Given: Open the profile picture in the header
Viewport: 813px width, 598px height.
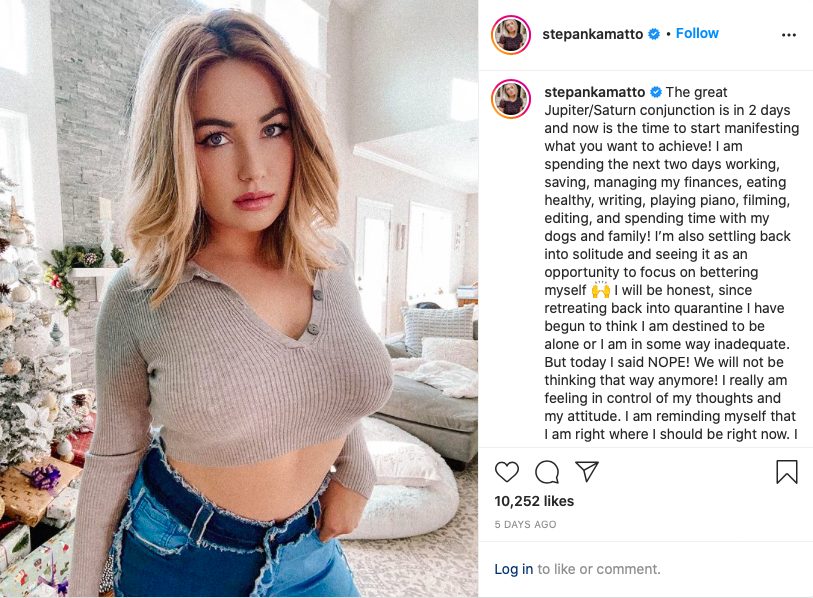Looking at the screenshot, I should tap(511, 35).
